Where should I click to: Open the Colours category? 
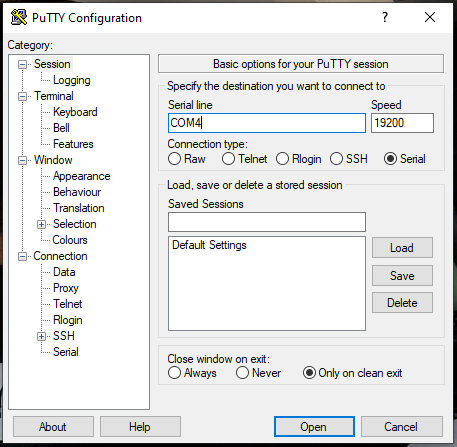click(70, 240)
